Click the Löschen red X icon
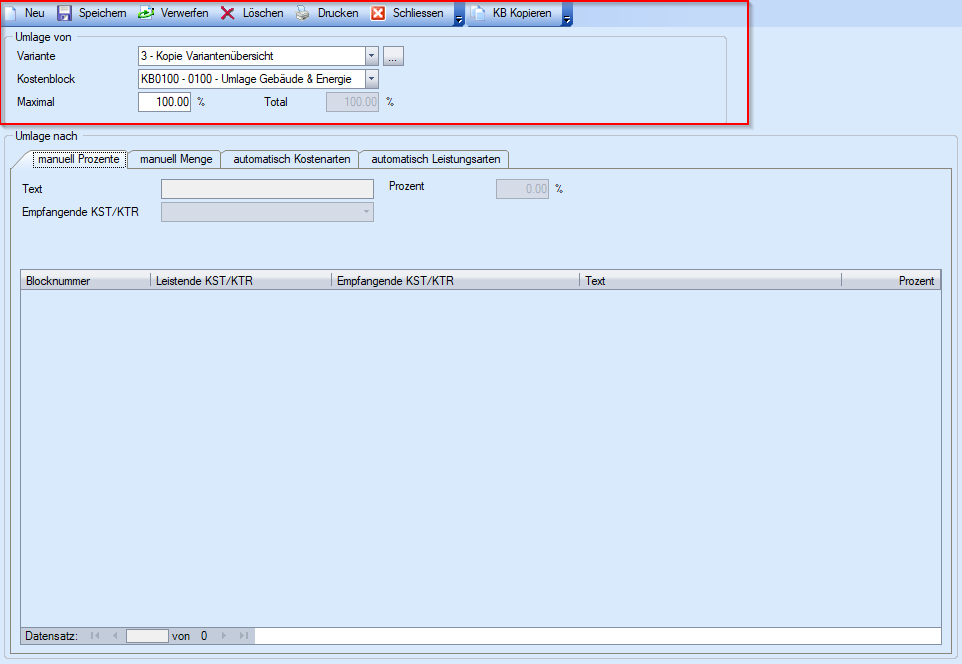The image size is (962, 664). click(x=228, y=13)
